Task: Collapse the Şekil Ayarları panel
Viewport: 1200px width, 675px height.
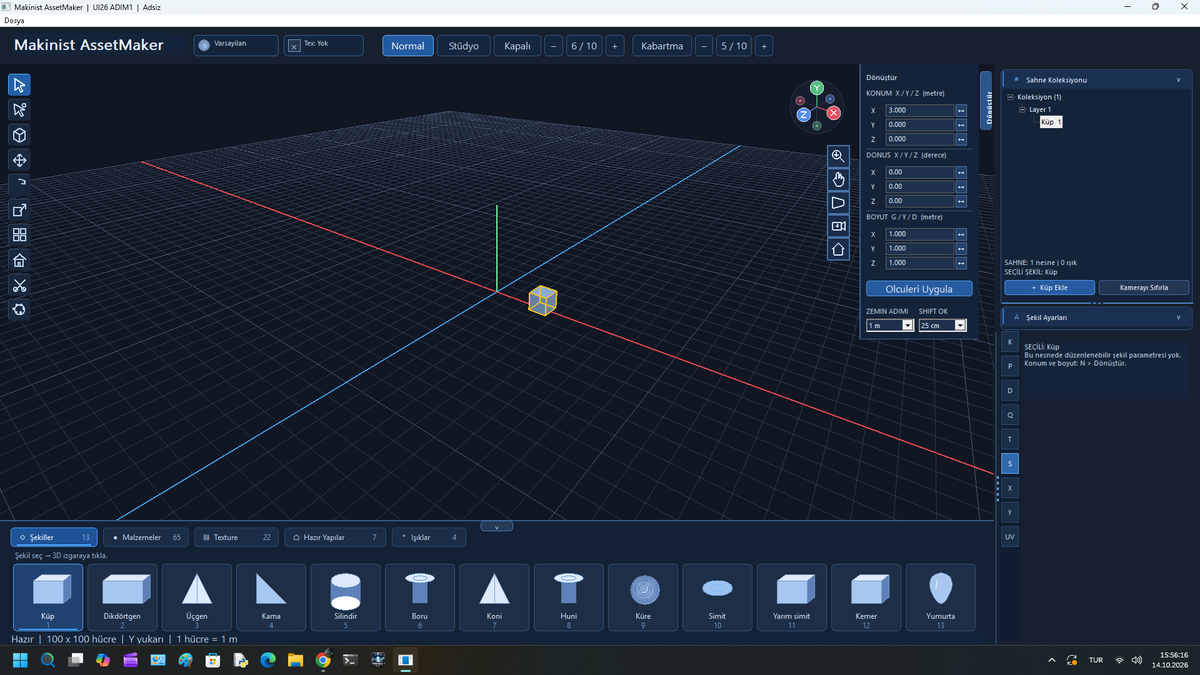Action: pyautogui.click(x=1178, y=317)
